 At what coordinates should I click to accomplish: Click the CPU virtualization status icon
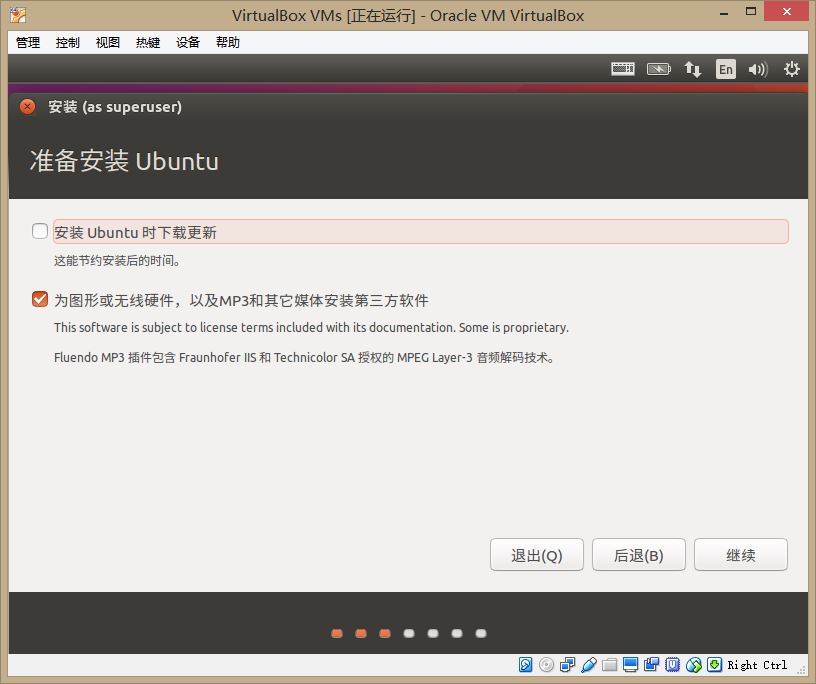[672, 665]
